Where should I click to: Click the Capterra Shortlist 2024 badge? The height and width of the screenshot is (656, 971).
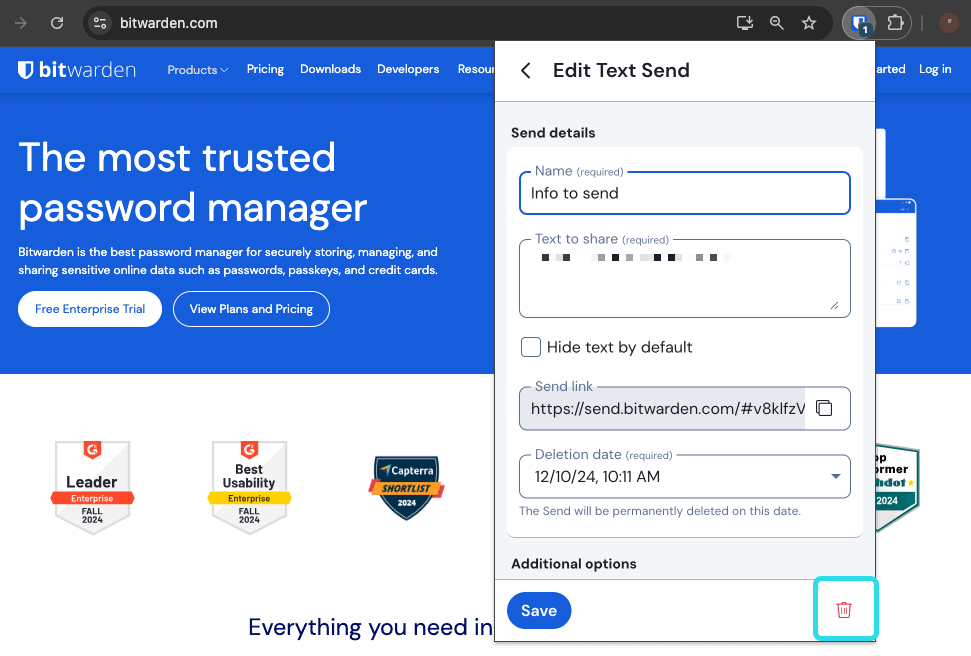click(406, 488)
